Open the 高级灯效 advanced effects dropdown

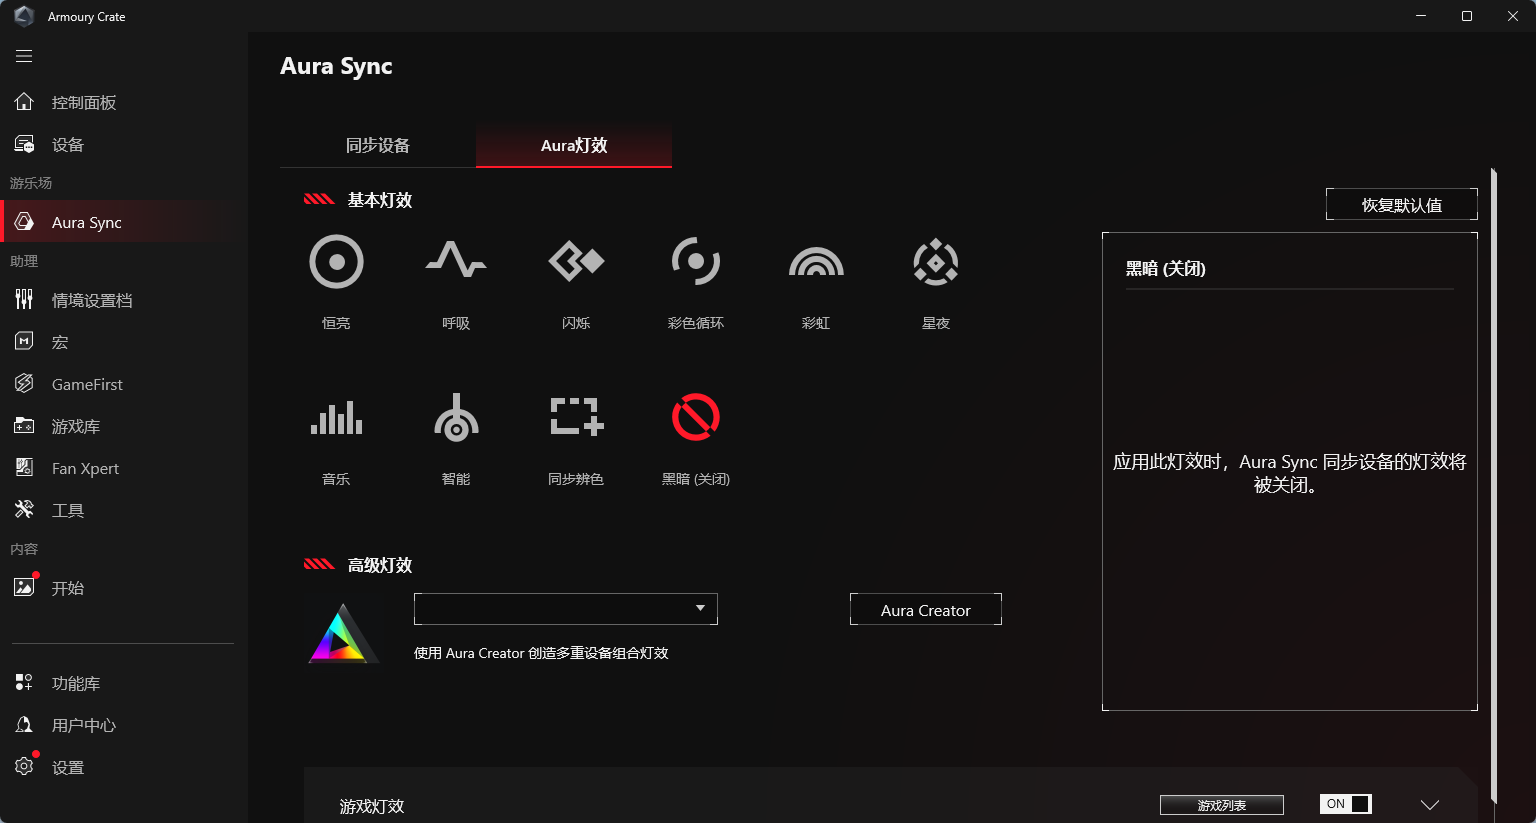coord(566,609)
